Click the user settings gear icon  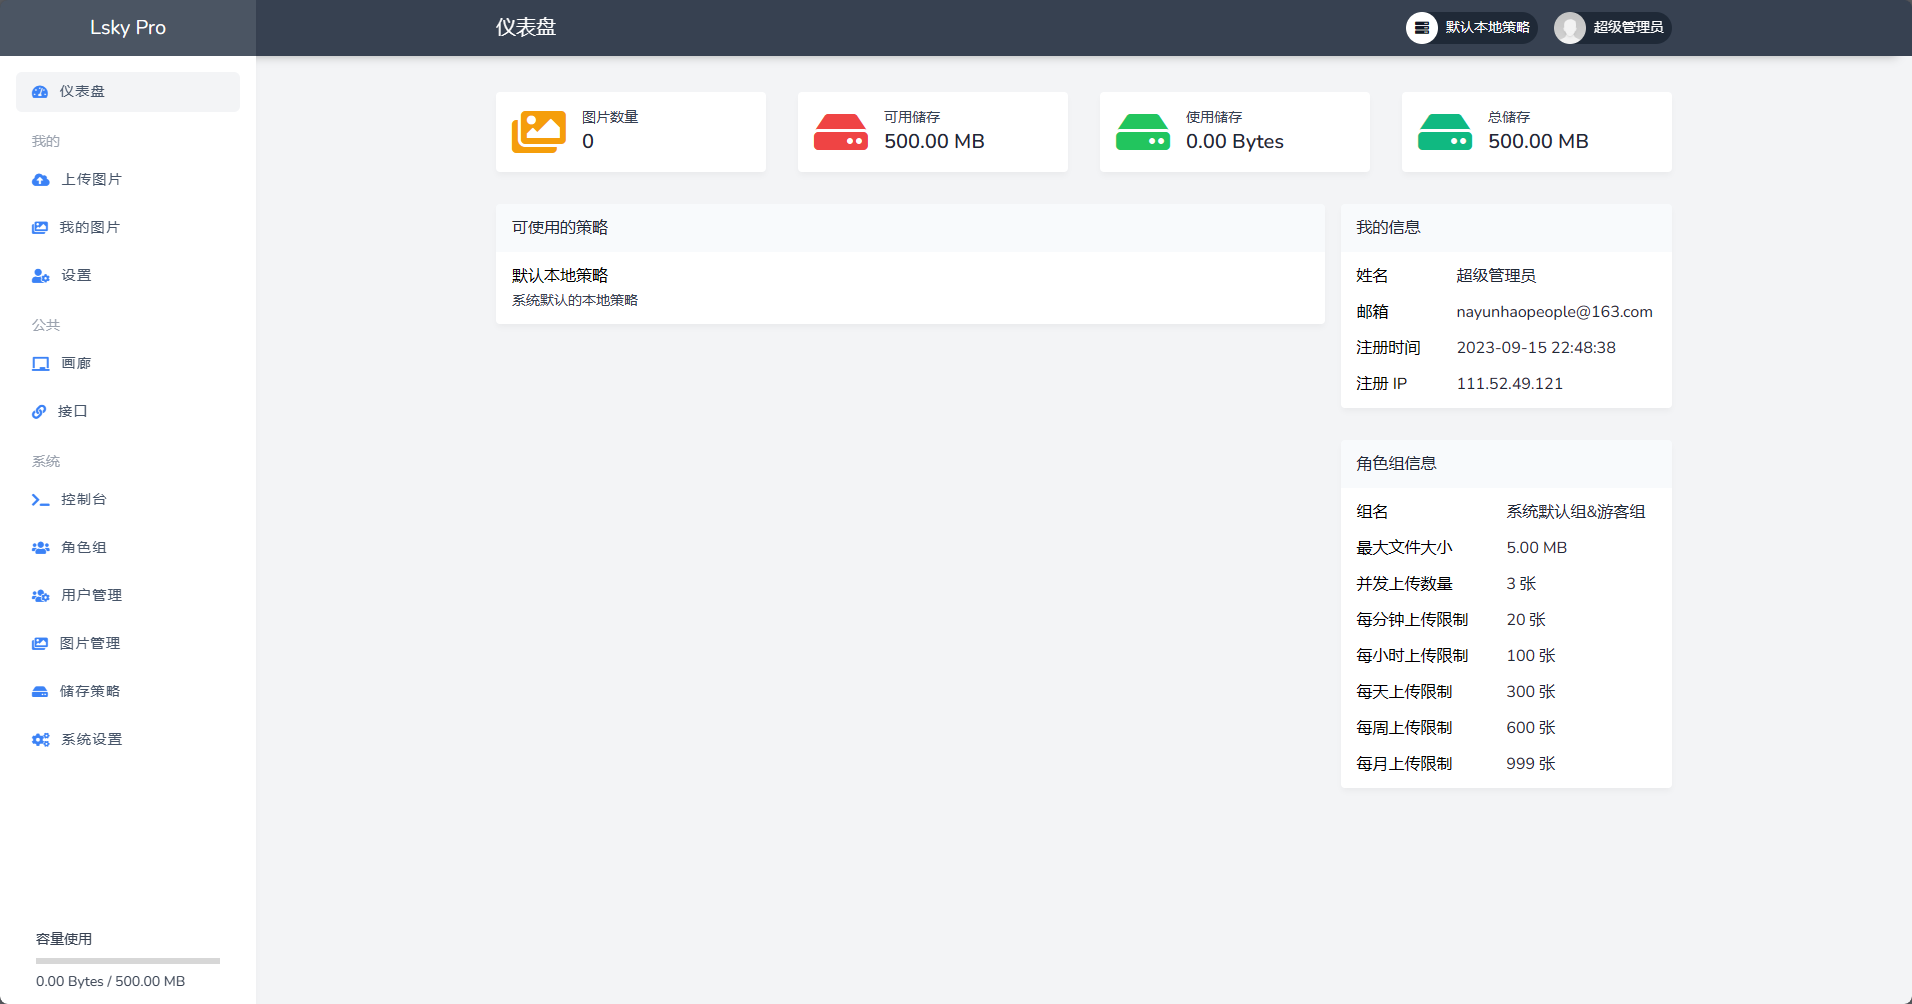[41, 276]
